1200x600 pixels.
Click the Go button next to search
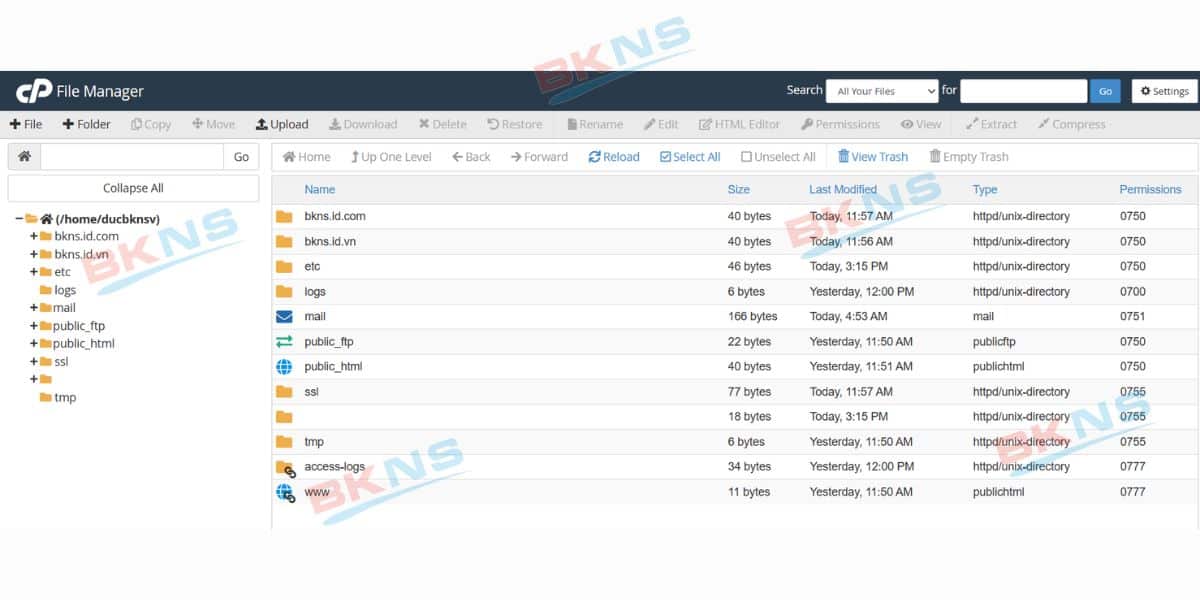tap(1105, 91)
